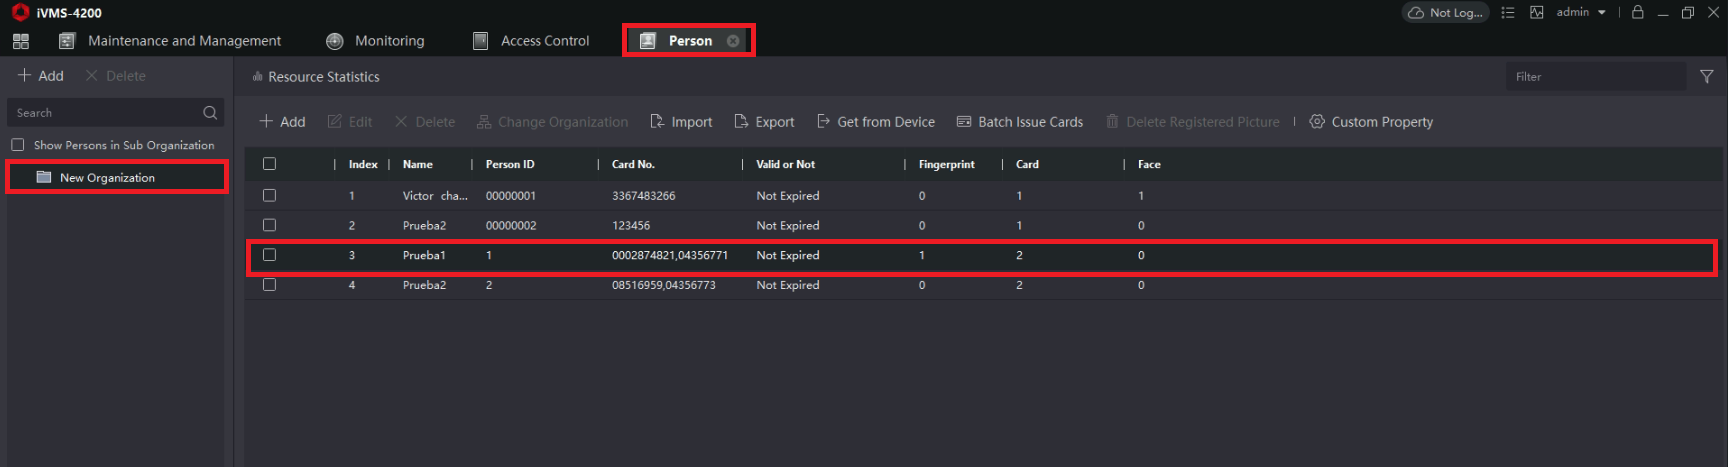Click the filter funnel icon
Viewport: 1728px width, 467px height.
(1707, 77)
